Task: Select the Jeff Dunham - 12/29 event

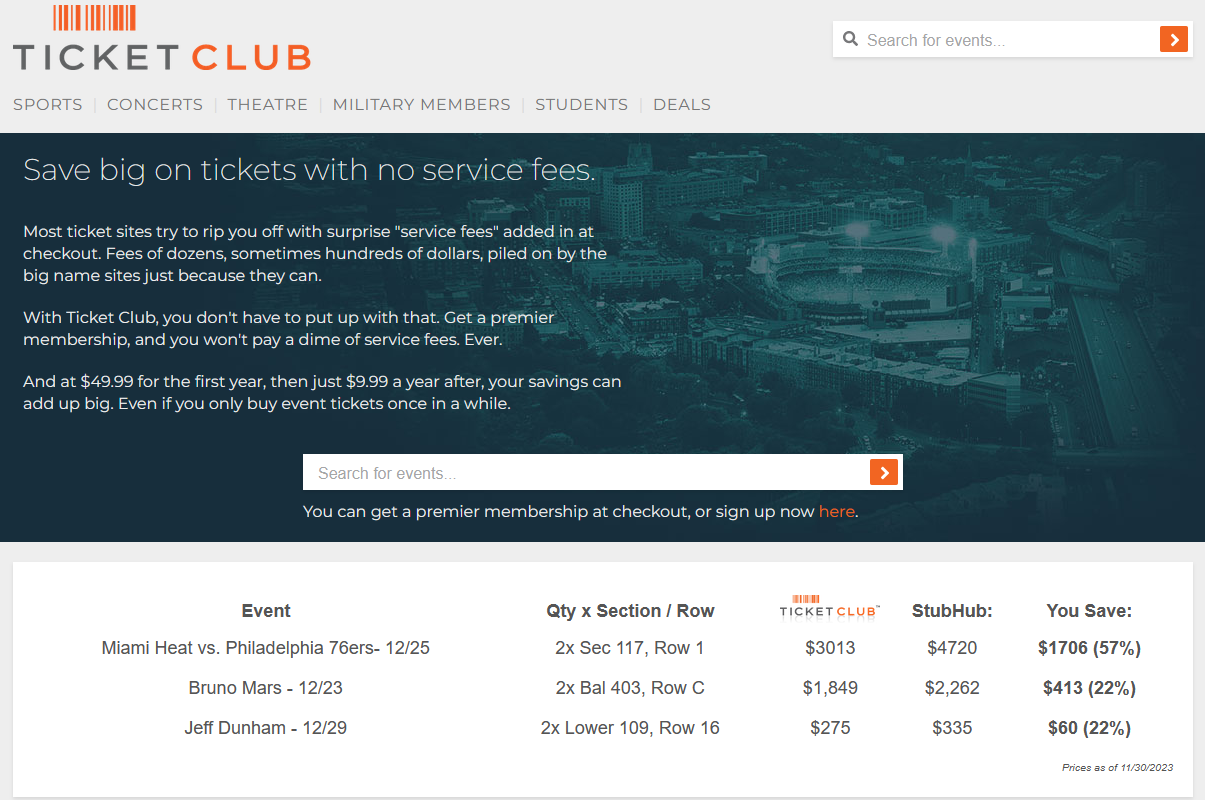Action: 266,728
